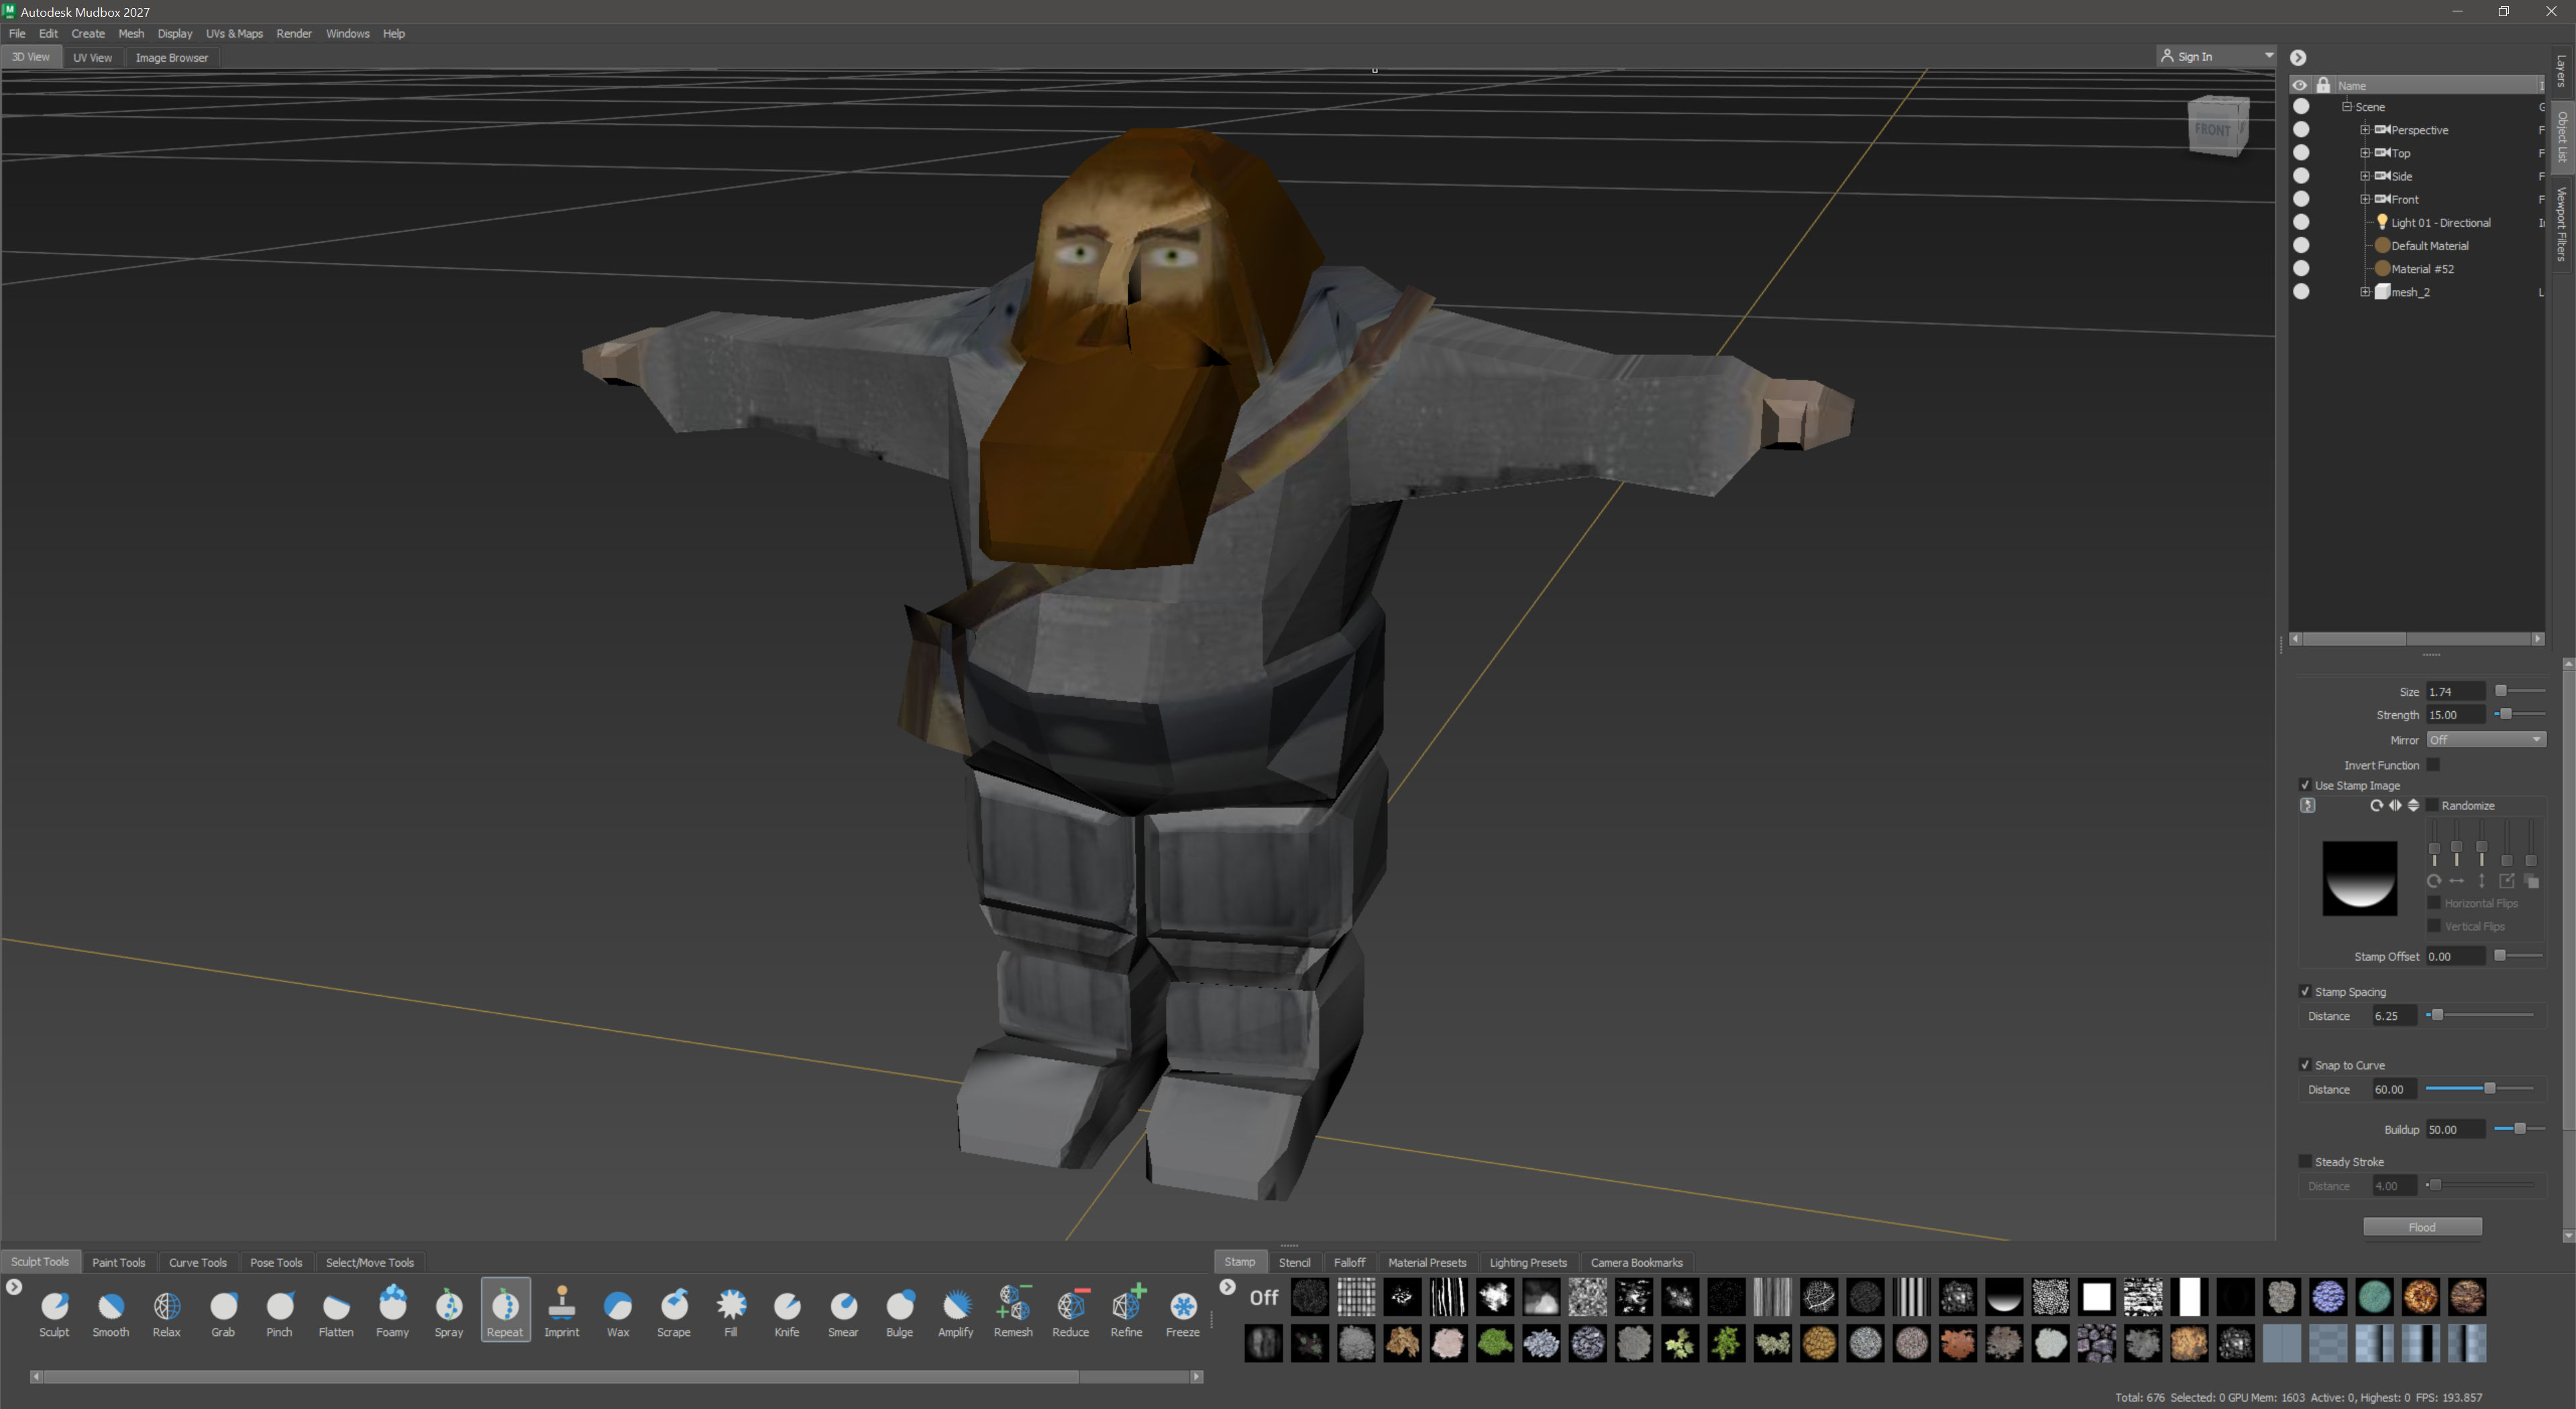The height and width of the screenshot is (1409, 2576).
Task: Enable the Randomize checkbox
Action: pos(2432,805)
